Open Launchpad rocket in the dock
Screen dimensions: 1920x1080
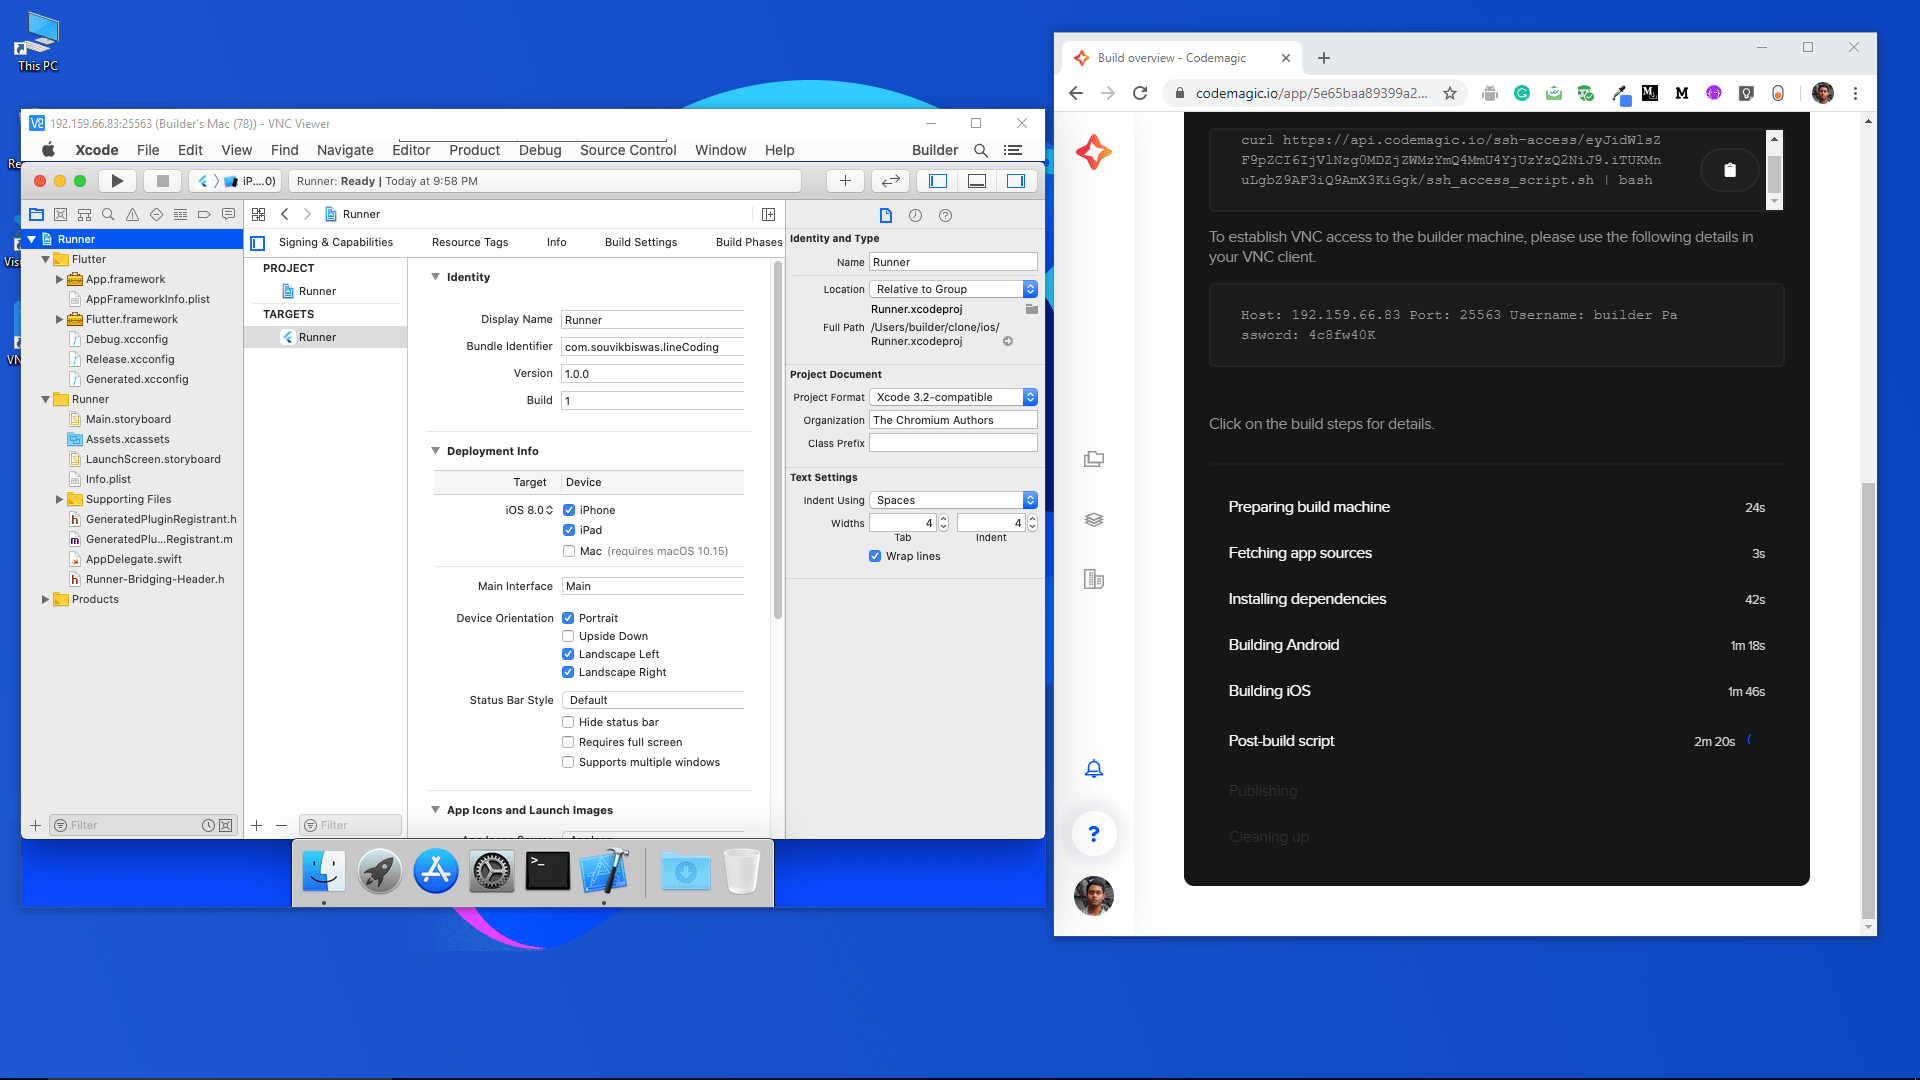coord(380,872)
